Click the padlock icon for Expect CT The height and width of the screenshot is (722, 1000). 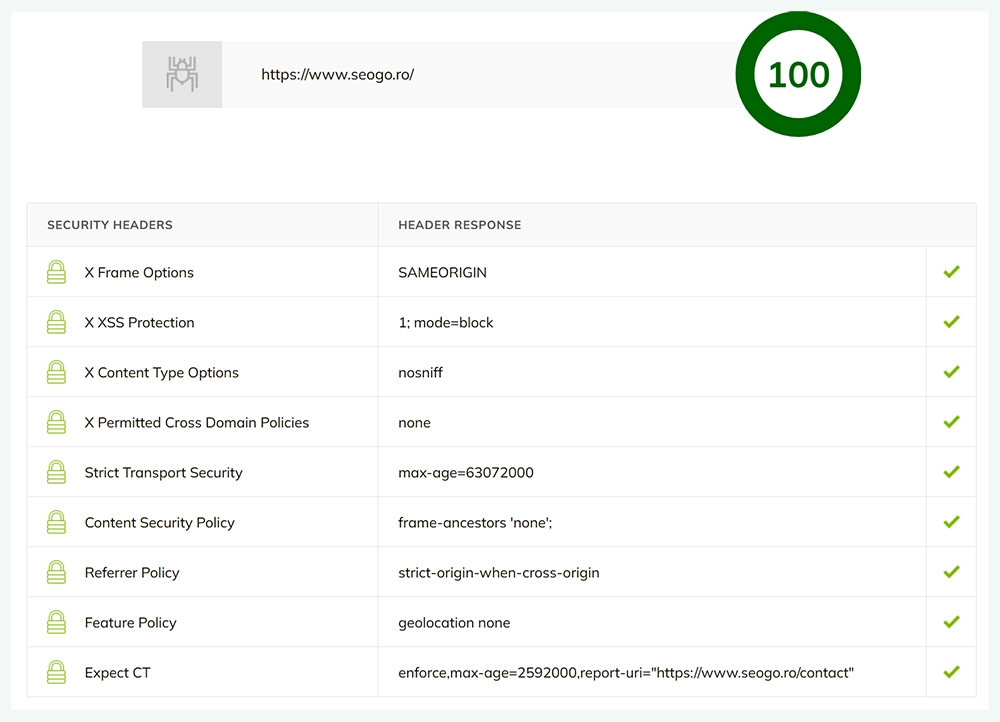pos(57,672)
